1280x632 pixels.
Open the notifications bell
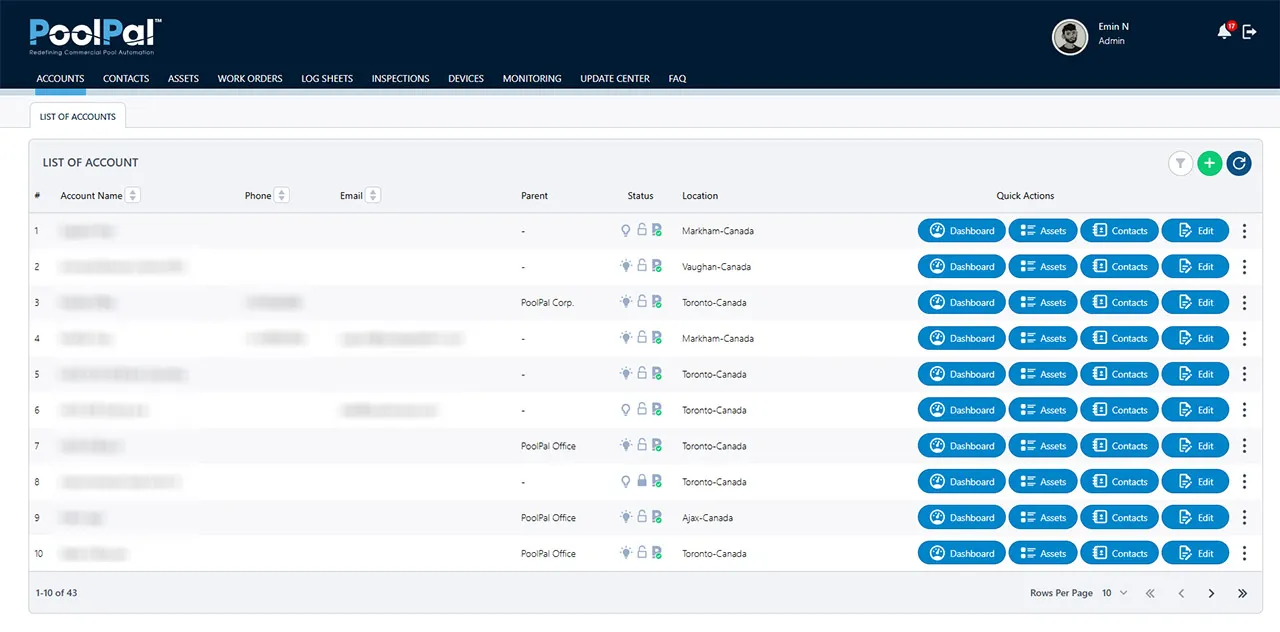click(1224, 32)
